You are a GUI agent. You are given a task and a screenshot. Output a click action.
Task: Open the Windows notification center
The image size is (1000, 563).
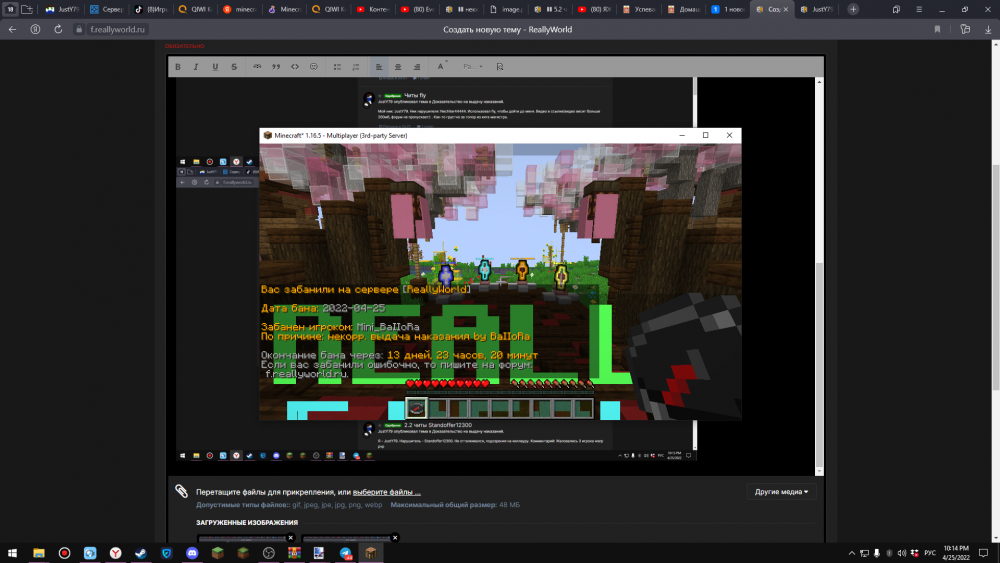983,553
